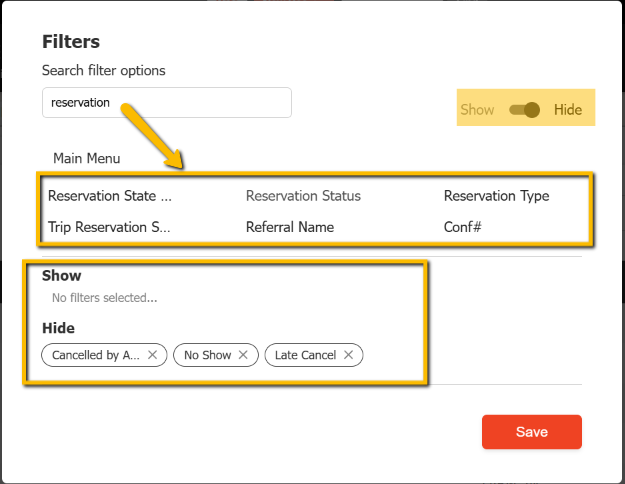Select the 'Trip Reservation S...' filter option

pos(109,227)
